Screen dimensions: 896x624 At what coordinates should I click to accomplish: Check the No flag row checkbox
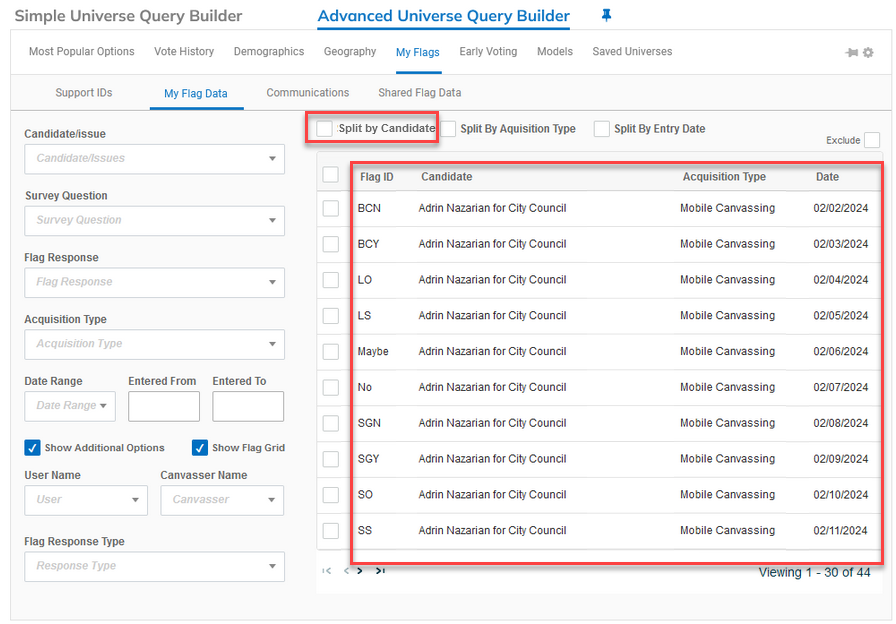pos(330,387)
